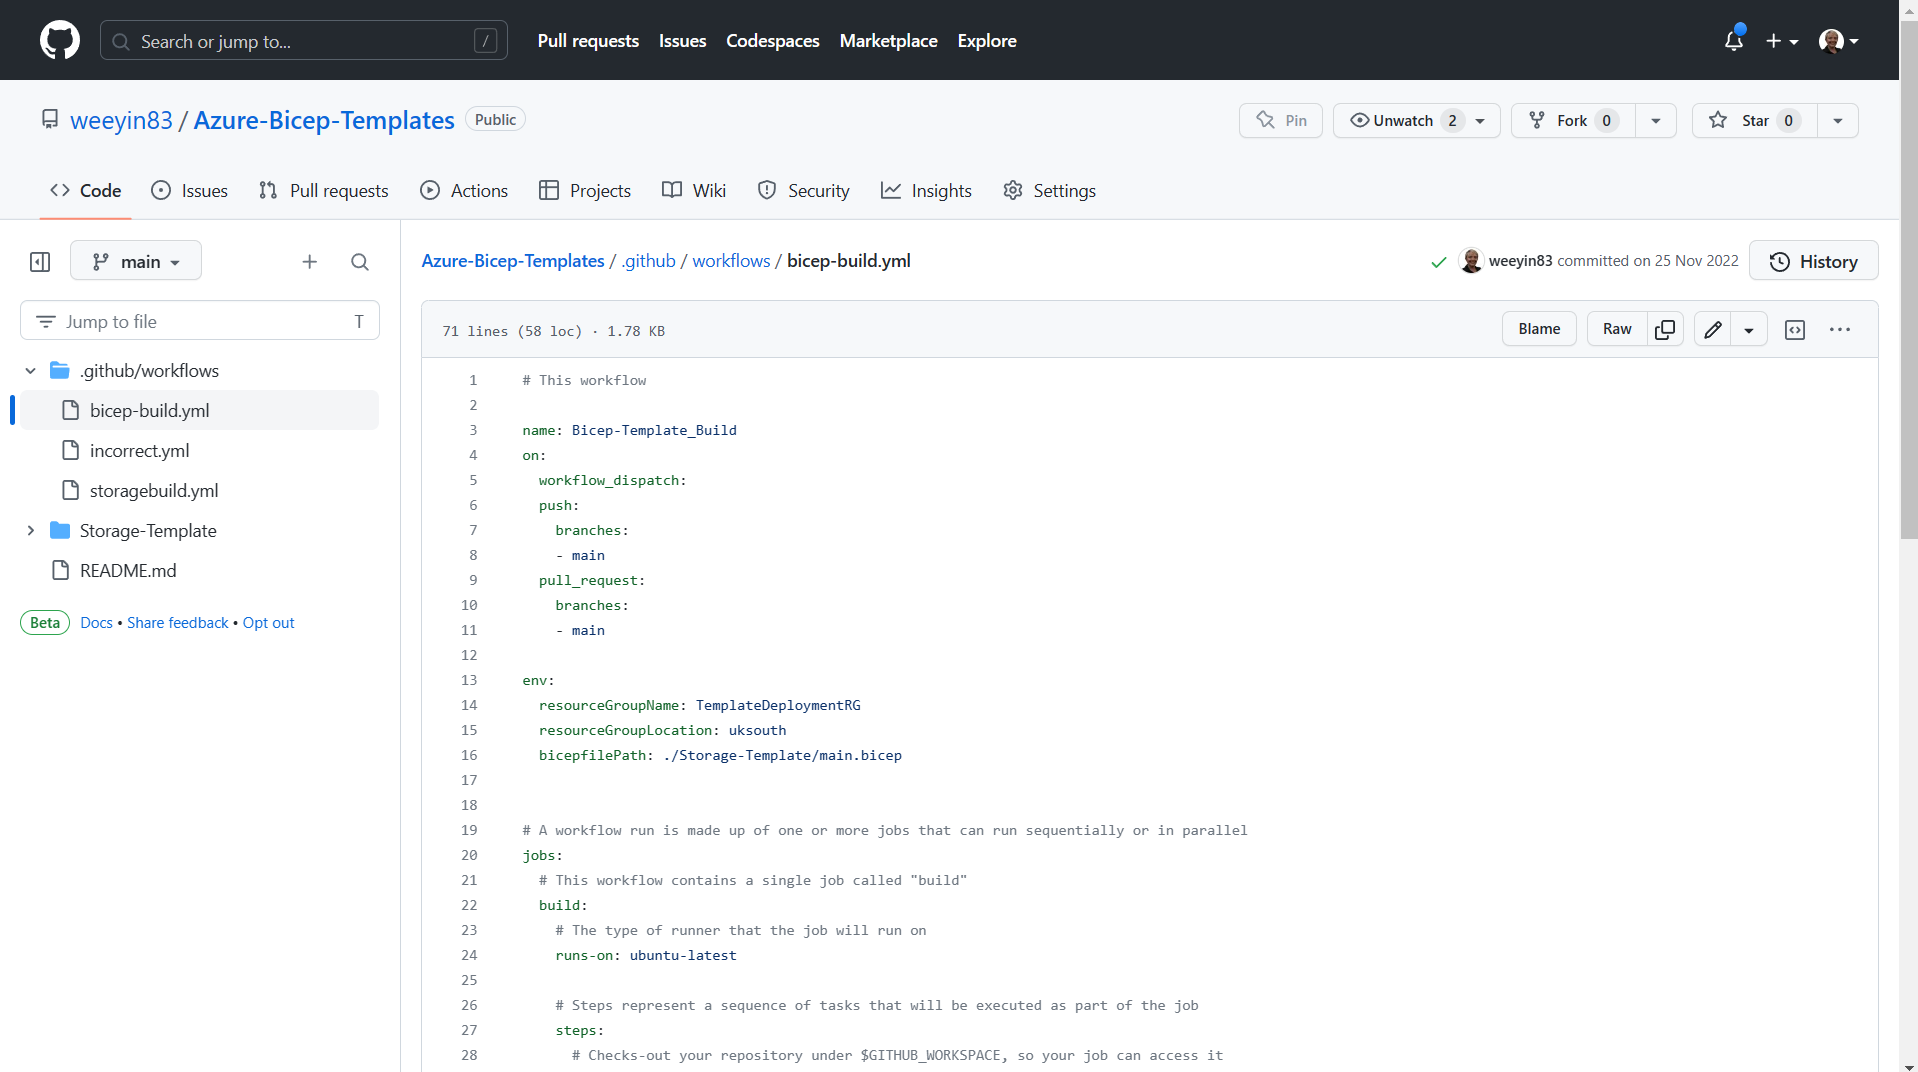Viewport: 1918px width, 1072px height.
Task: Copy raw file contents
Action: click(1664, 328)
